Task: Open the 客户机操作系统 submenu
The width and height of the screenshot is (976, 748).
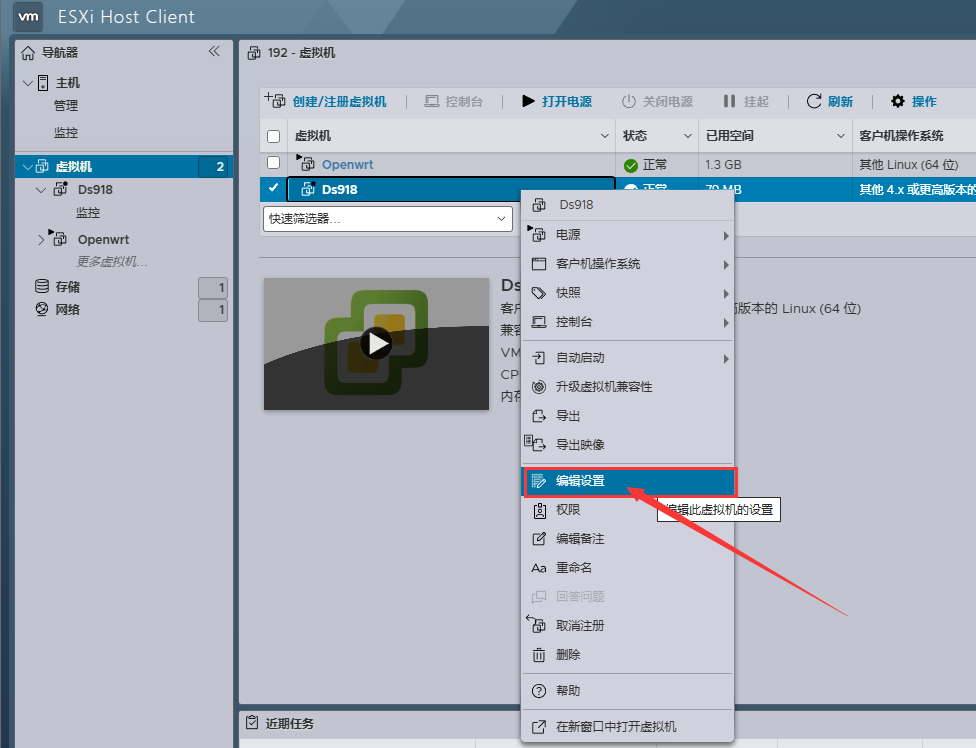Action: [628, 264]
